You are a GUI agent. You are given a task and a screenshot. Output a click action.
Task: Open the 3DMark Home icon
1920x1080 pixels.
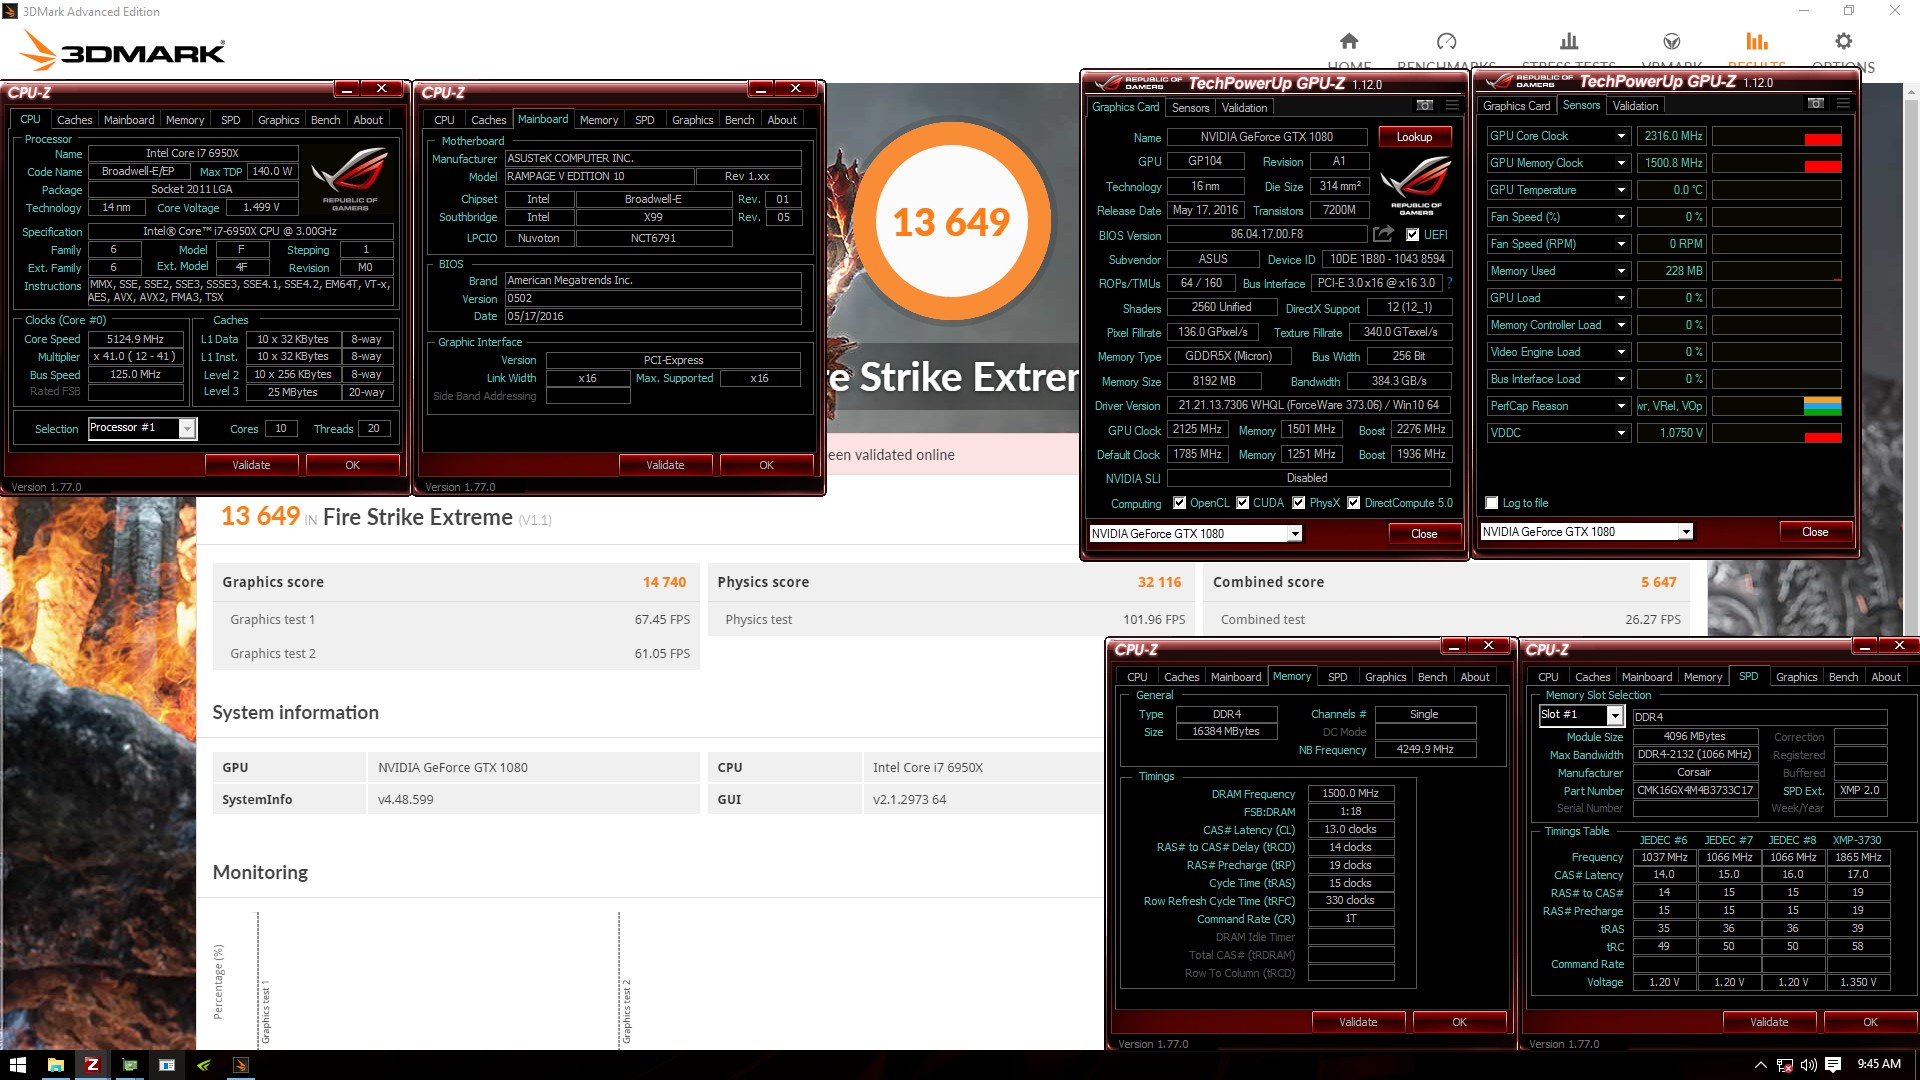coord(1349,41)
